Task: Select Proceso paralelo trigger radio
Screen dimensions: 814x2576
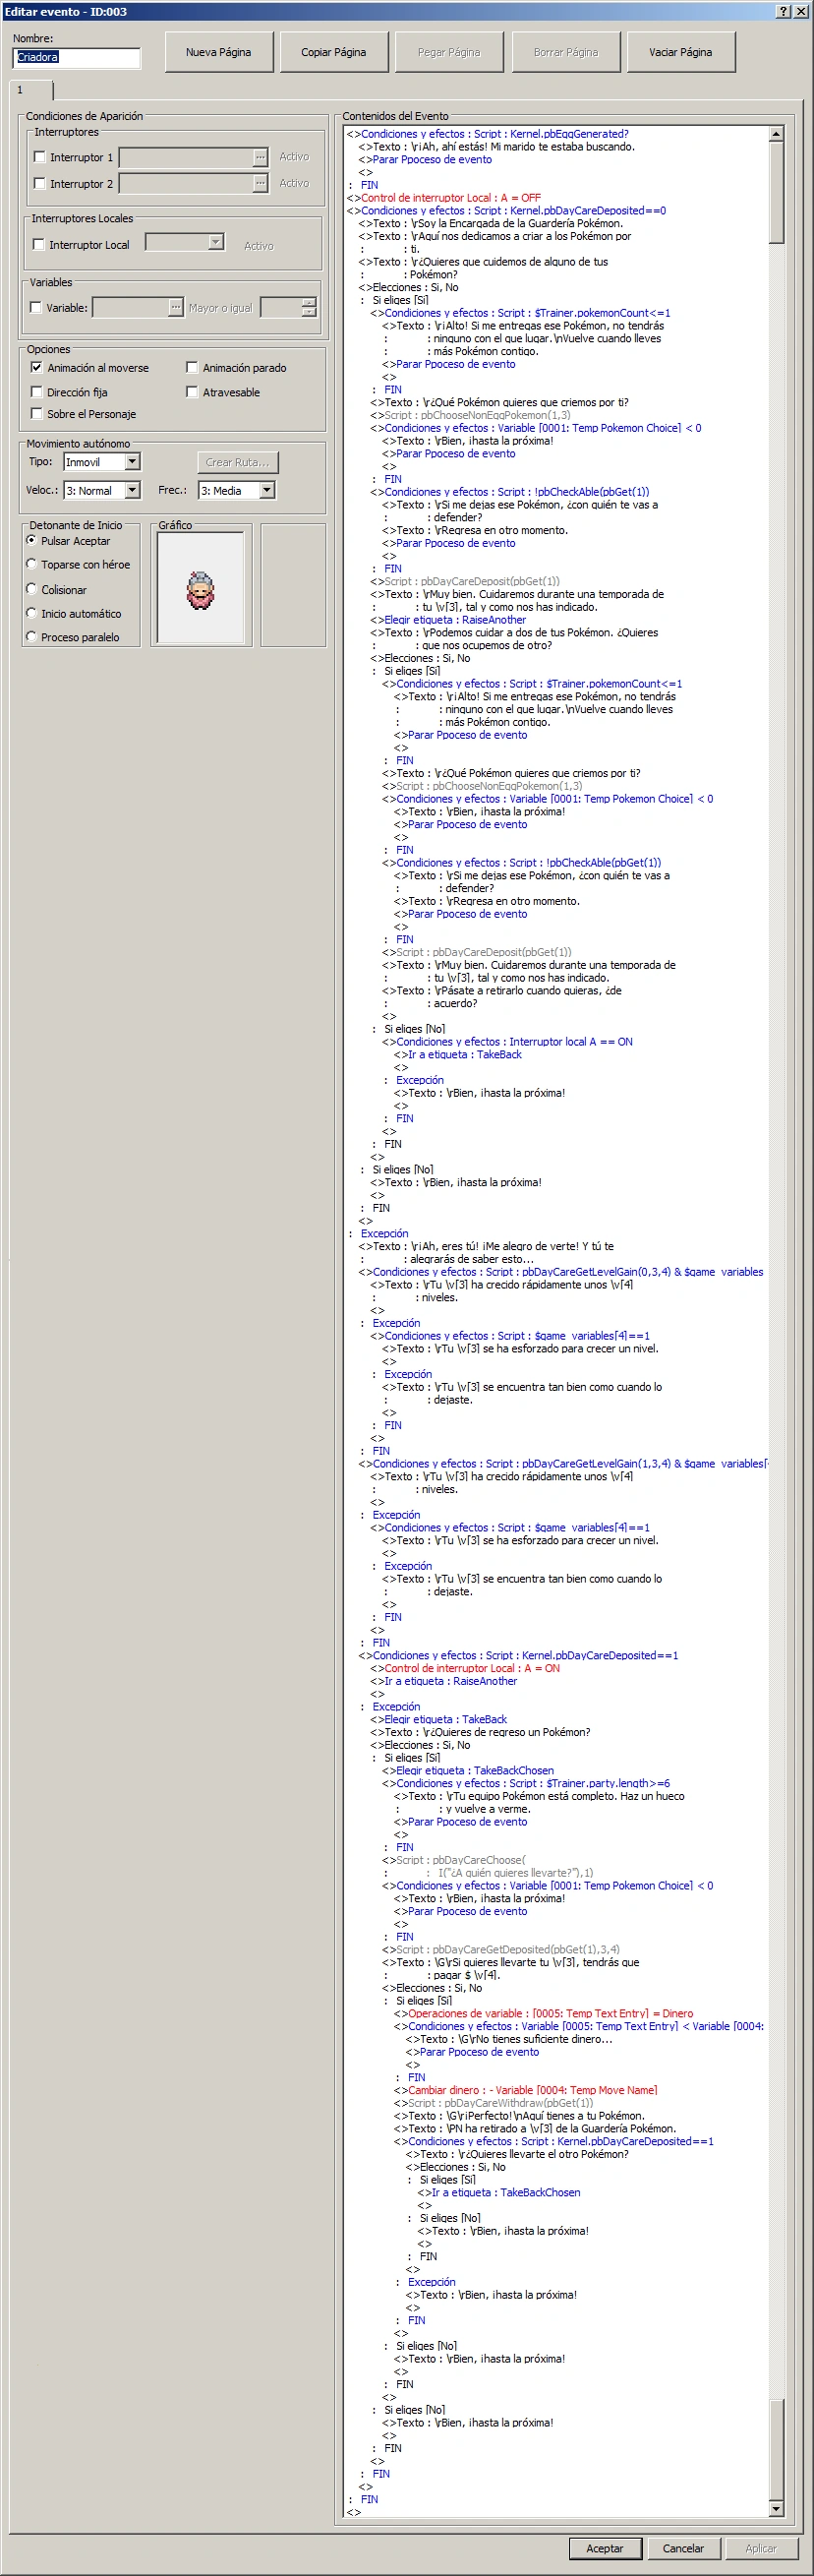Action: point(31,637)
